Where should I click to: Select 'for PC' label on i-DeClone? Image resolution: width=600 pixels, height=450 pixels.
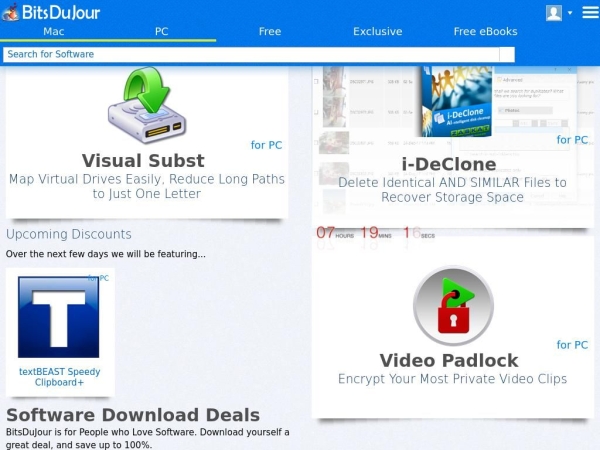[572, 140]
